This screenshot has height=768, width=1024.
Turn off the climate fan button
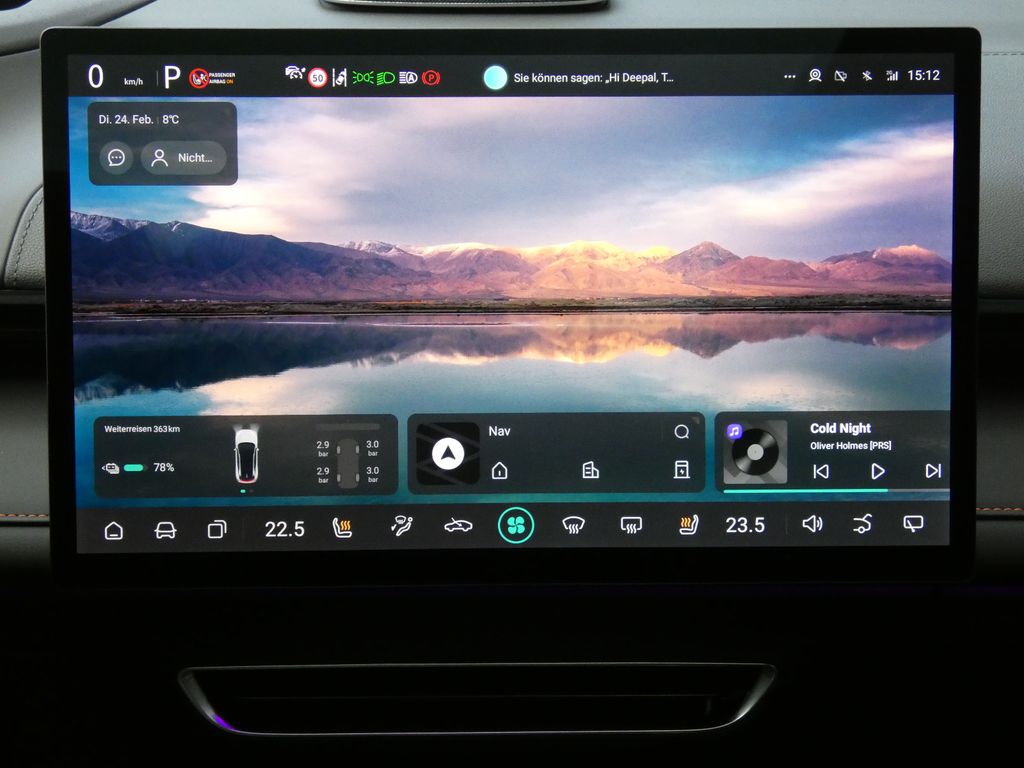(516, 526)
